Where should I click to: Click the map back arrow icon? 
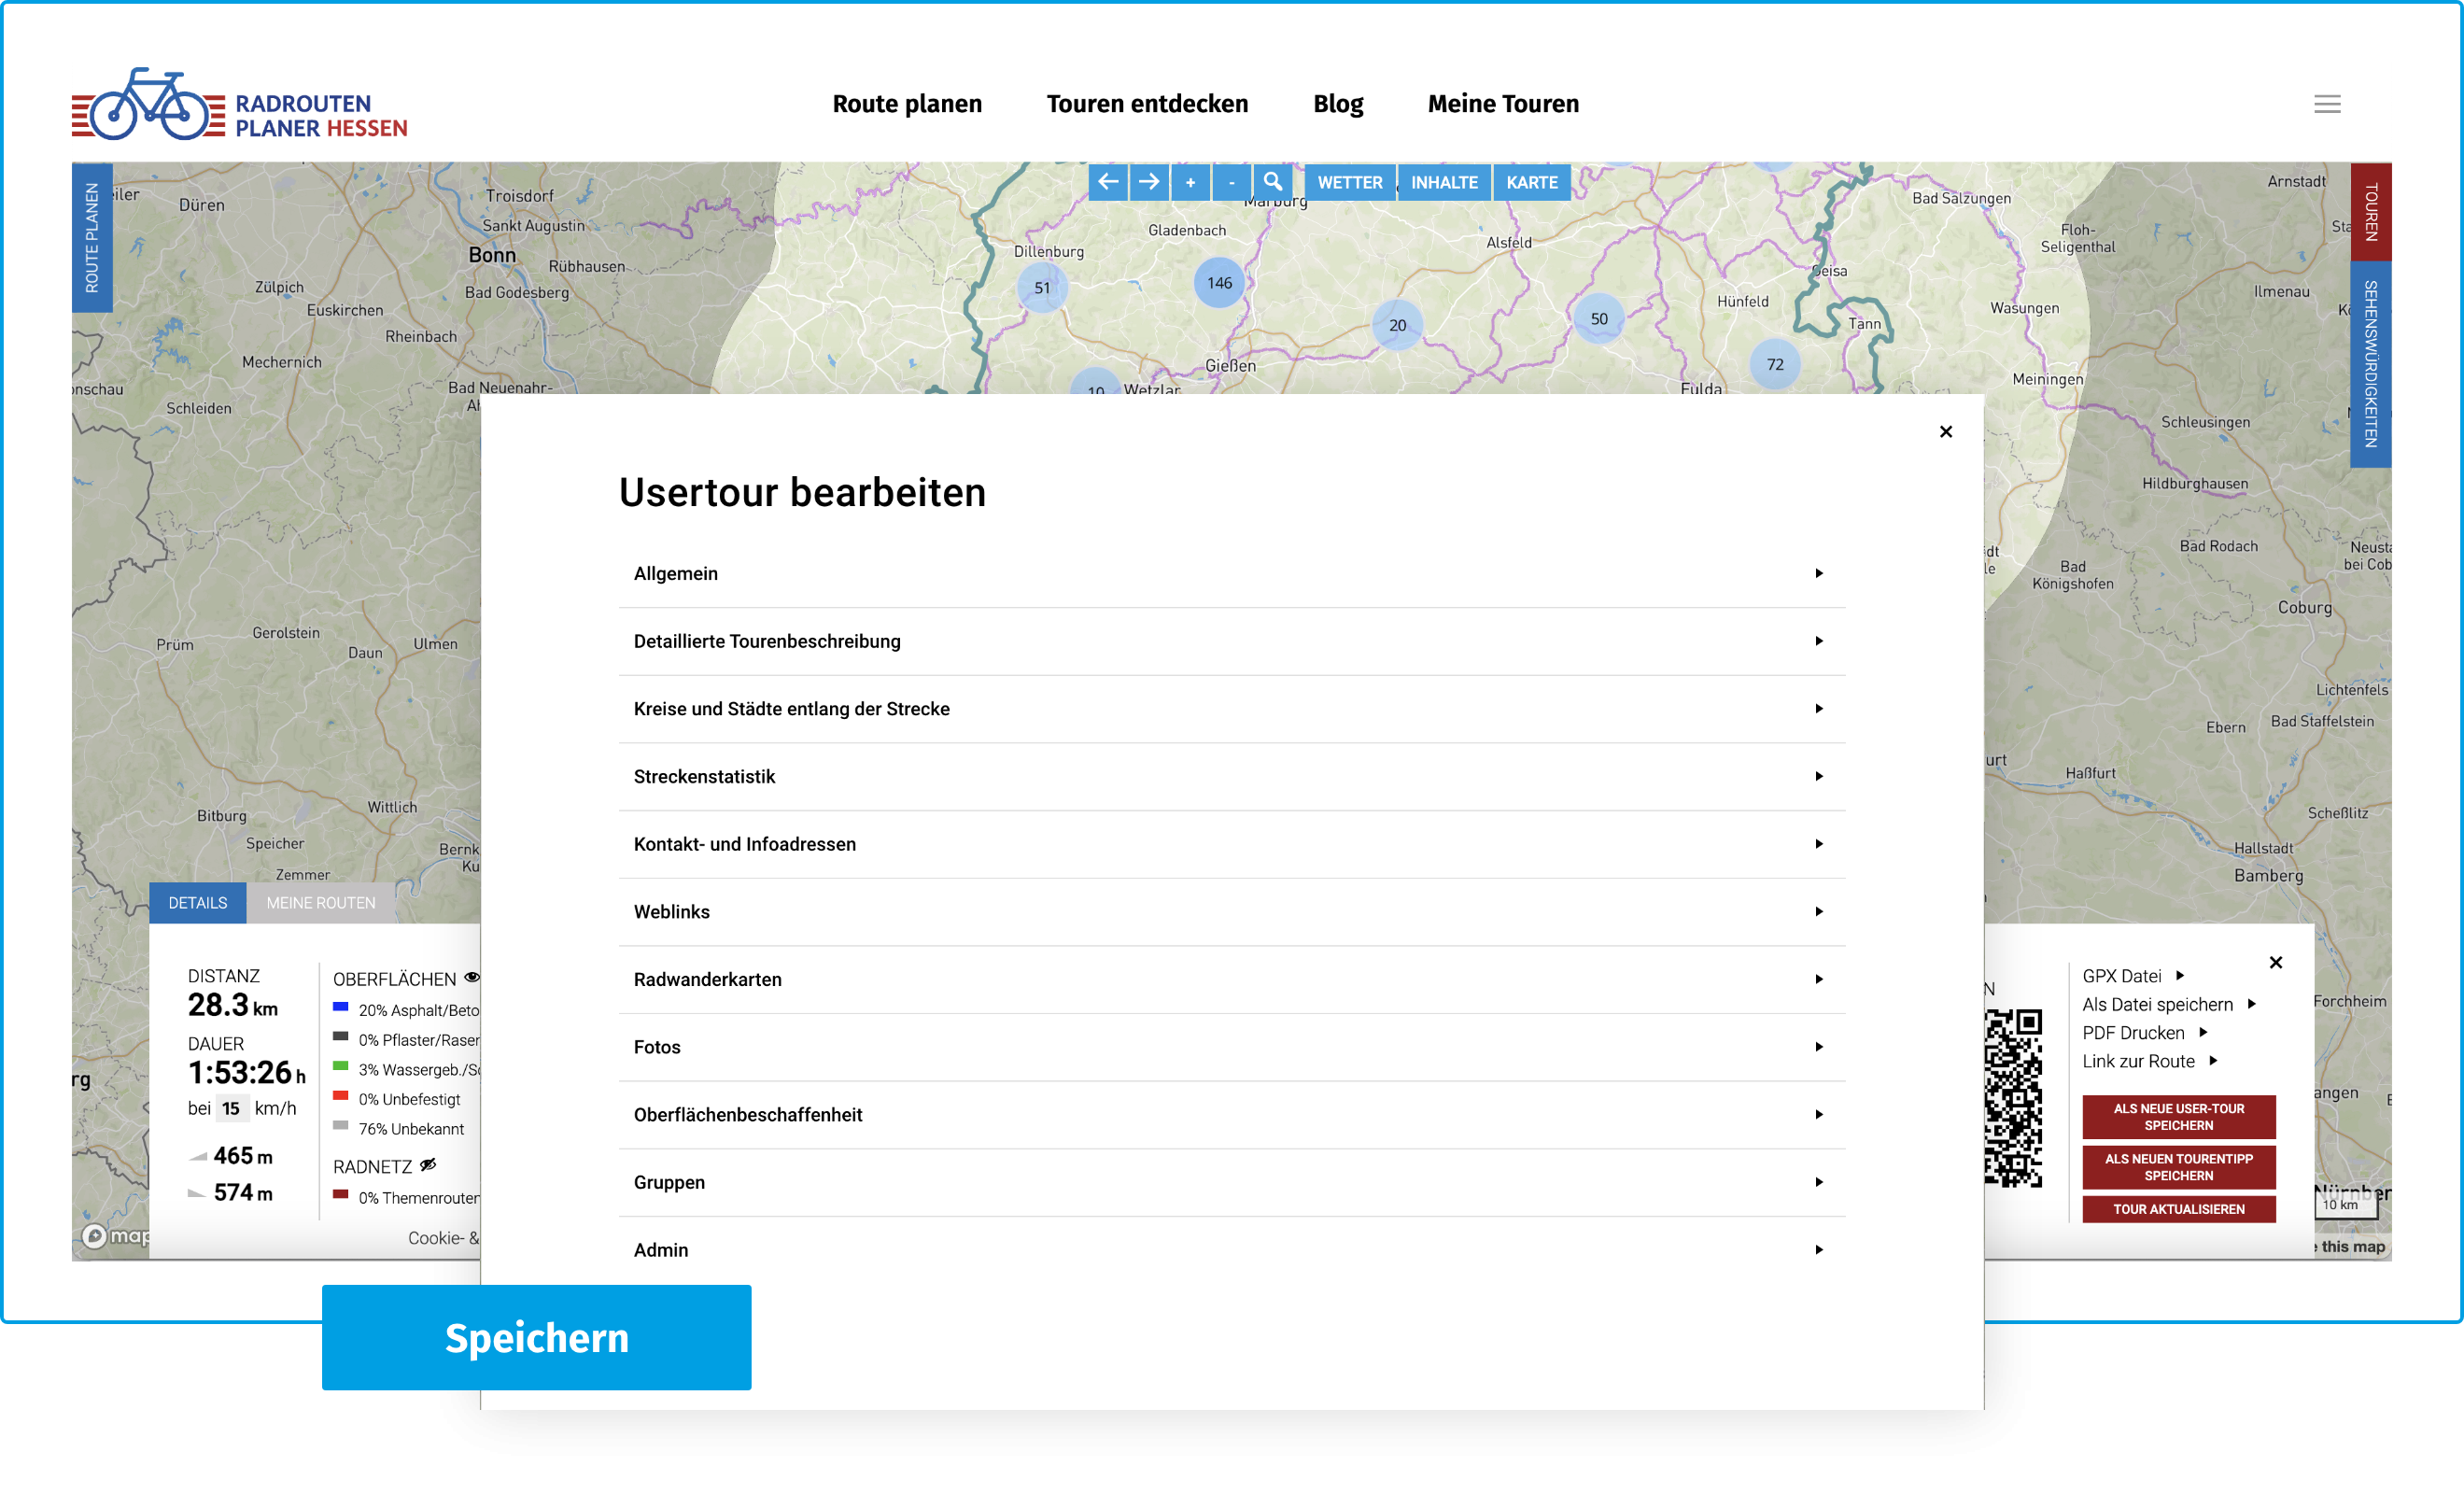1107,182
